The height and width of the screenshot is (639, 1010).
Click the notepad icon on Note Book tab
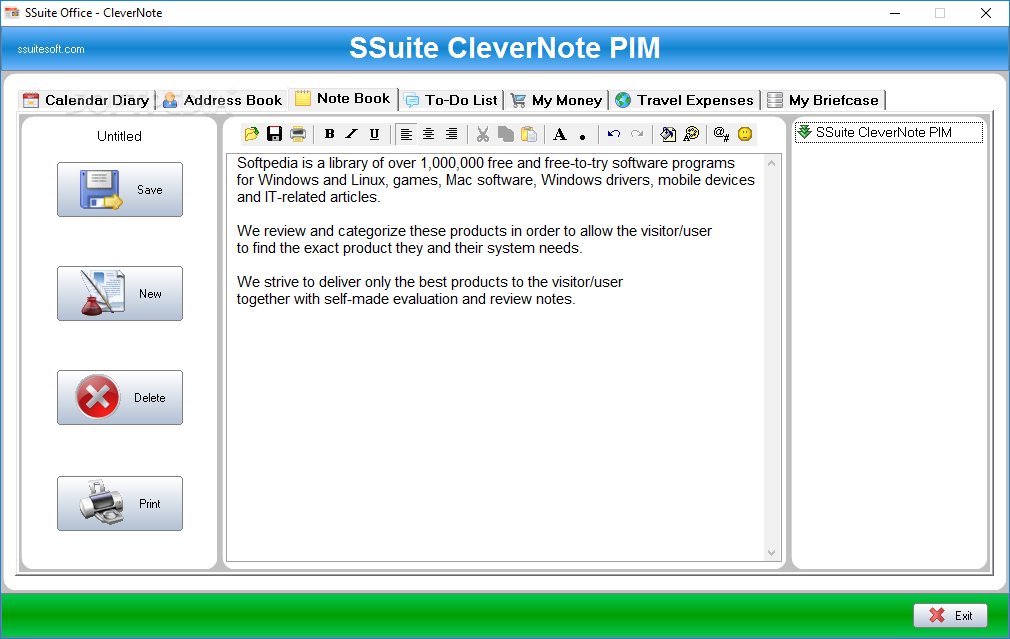tap(303, 98)
